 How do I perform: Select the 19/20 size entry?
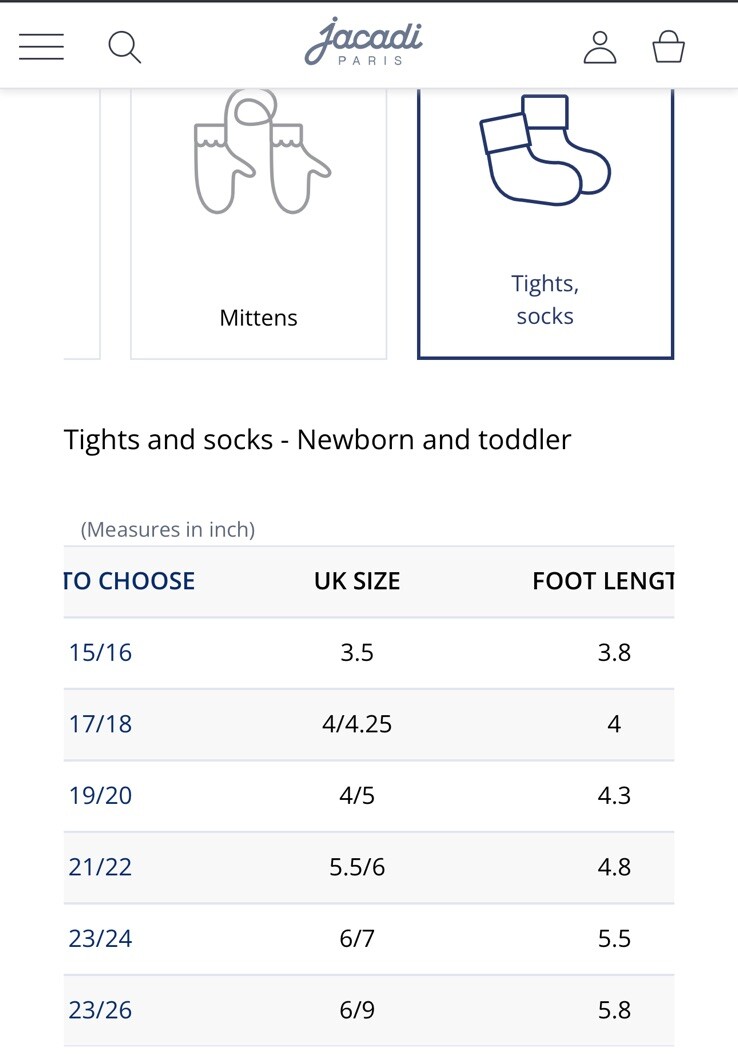100,795
